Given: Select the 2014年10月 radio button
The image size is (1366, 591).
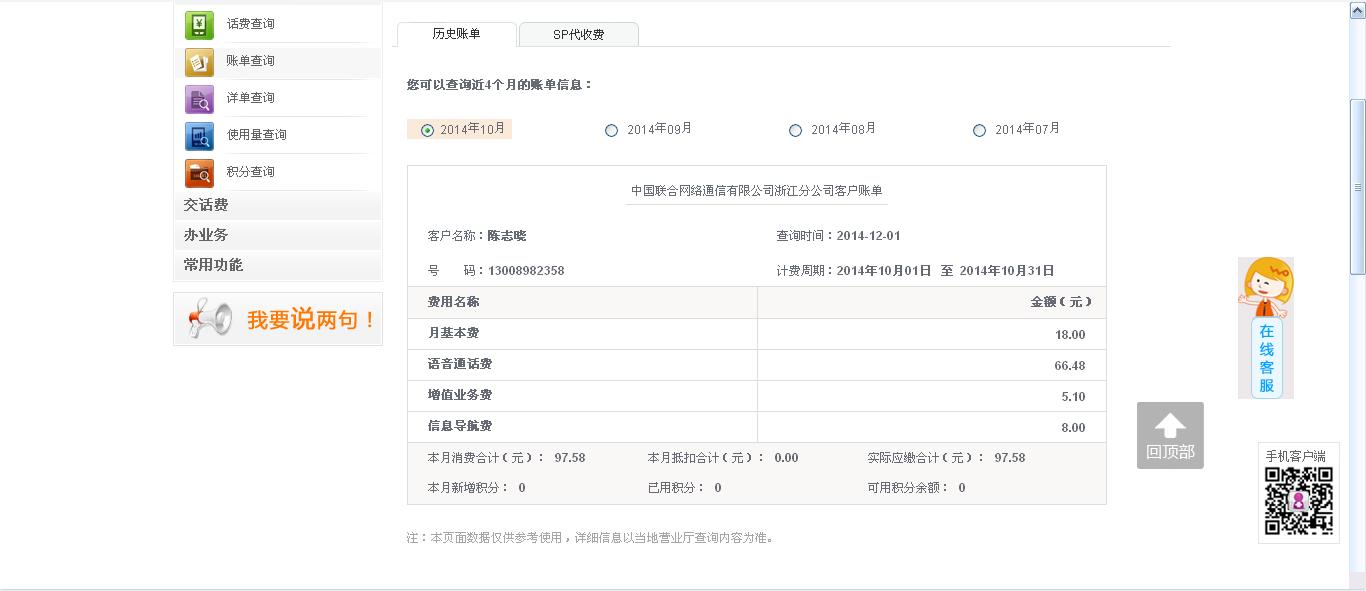Looking at the screenshot, I should (x=428, y=130).
